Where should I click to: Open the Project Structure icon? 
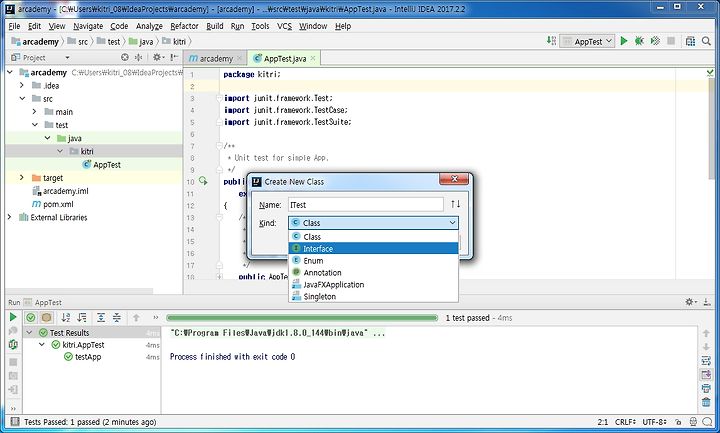tap(690, 41)
